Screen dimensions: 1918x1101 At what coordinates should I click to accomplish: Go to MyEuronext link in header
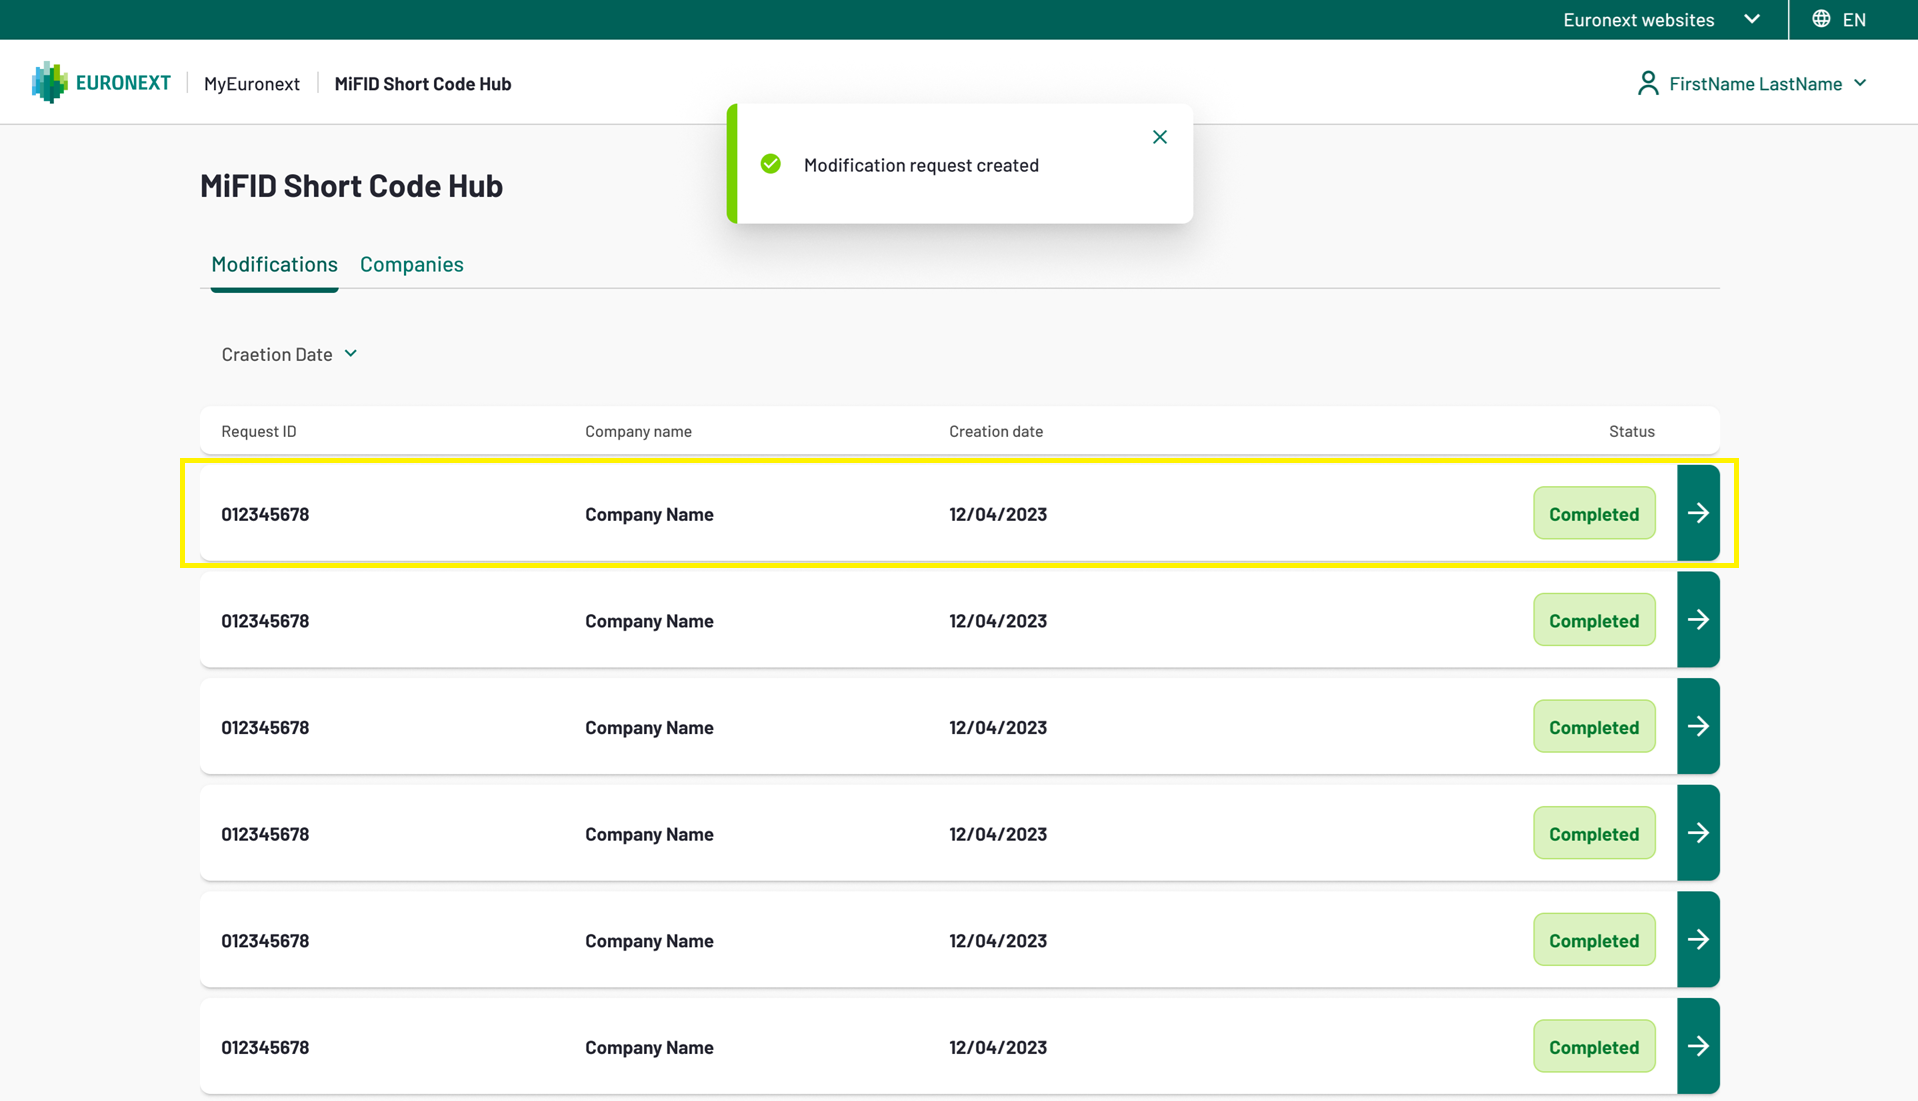tap(251, 84)
